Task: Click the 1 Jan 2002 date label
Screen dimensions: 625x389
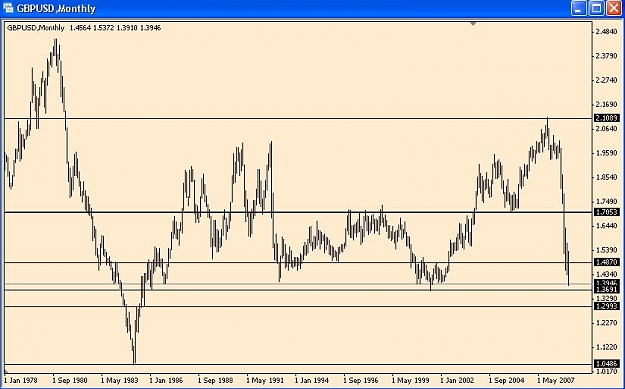Action: [458, 380]
